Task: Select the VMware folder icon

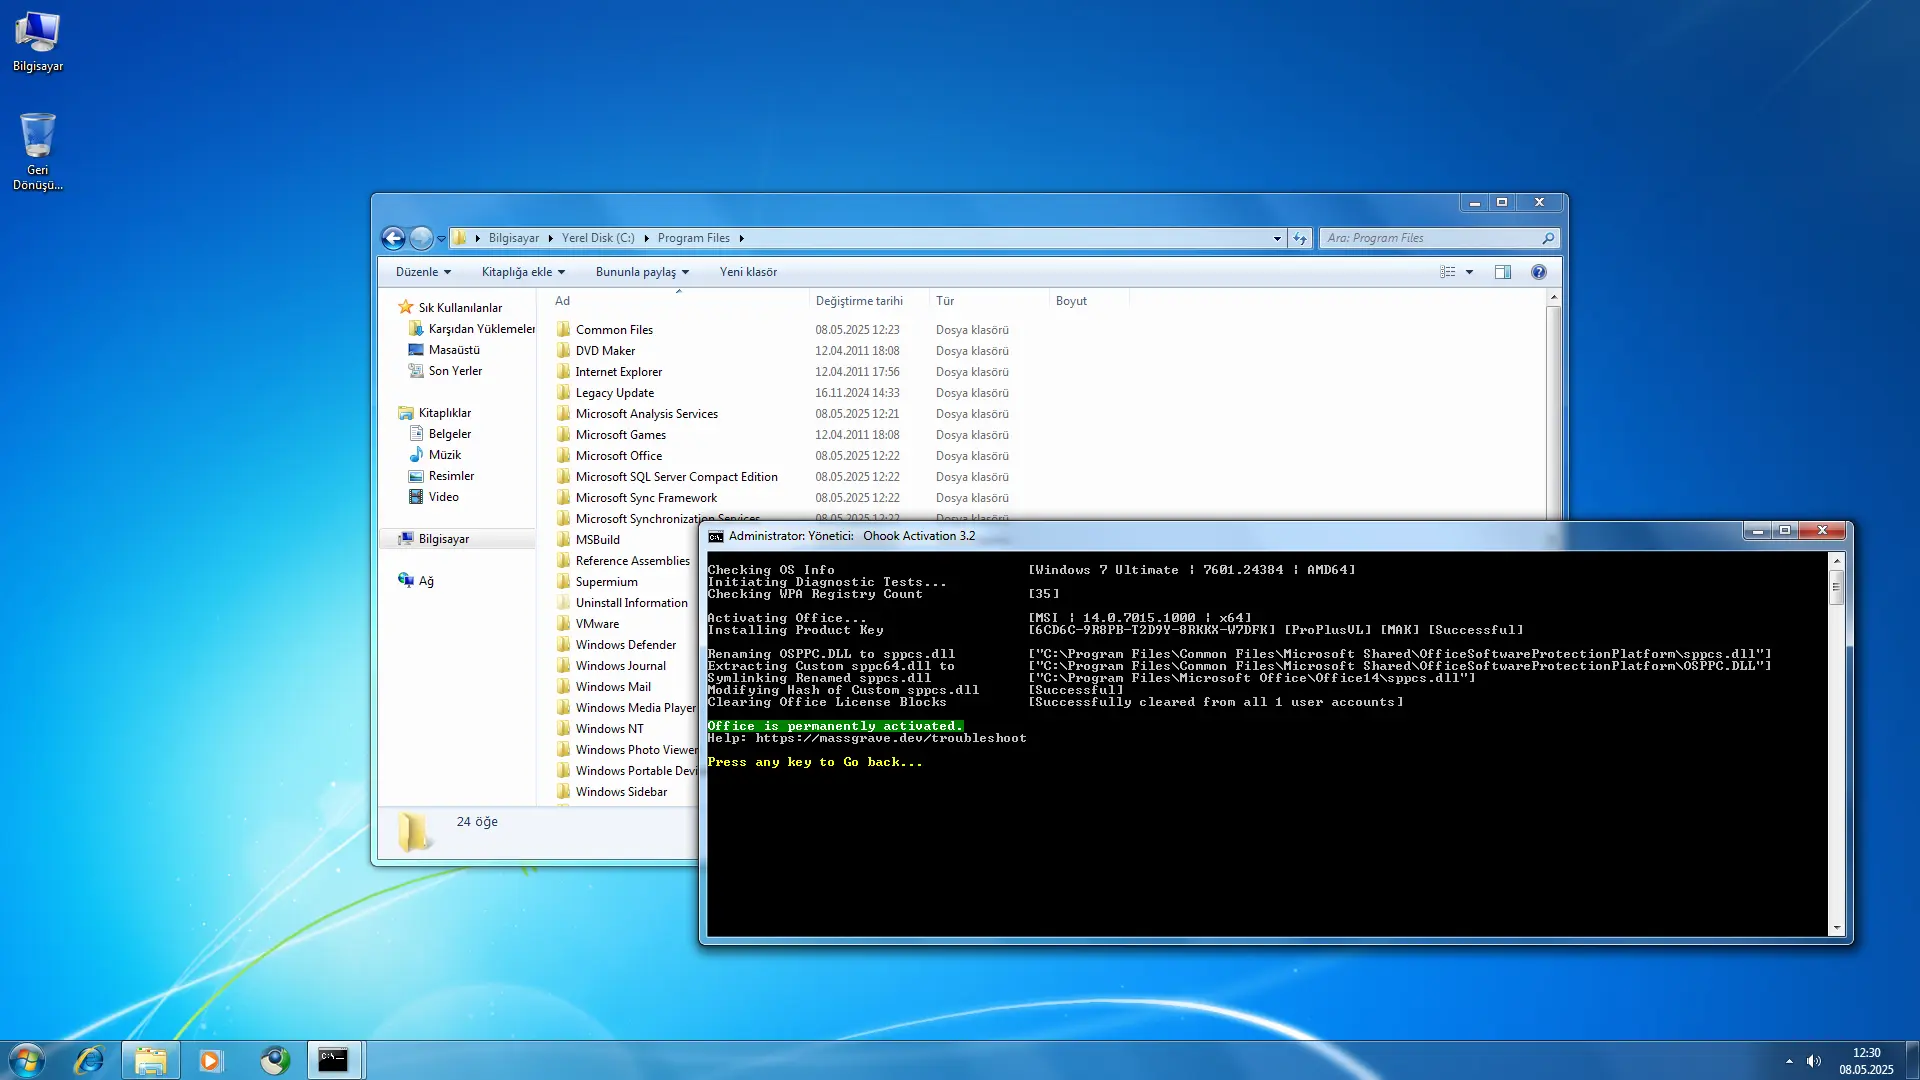Action: [x=564, y=623]
